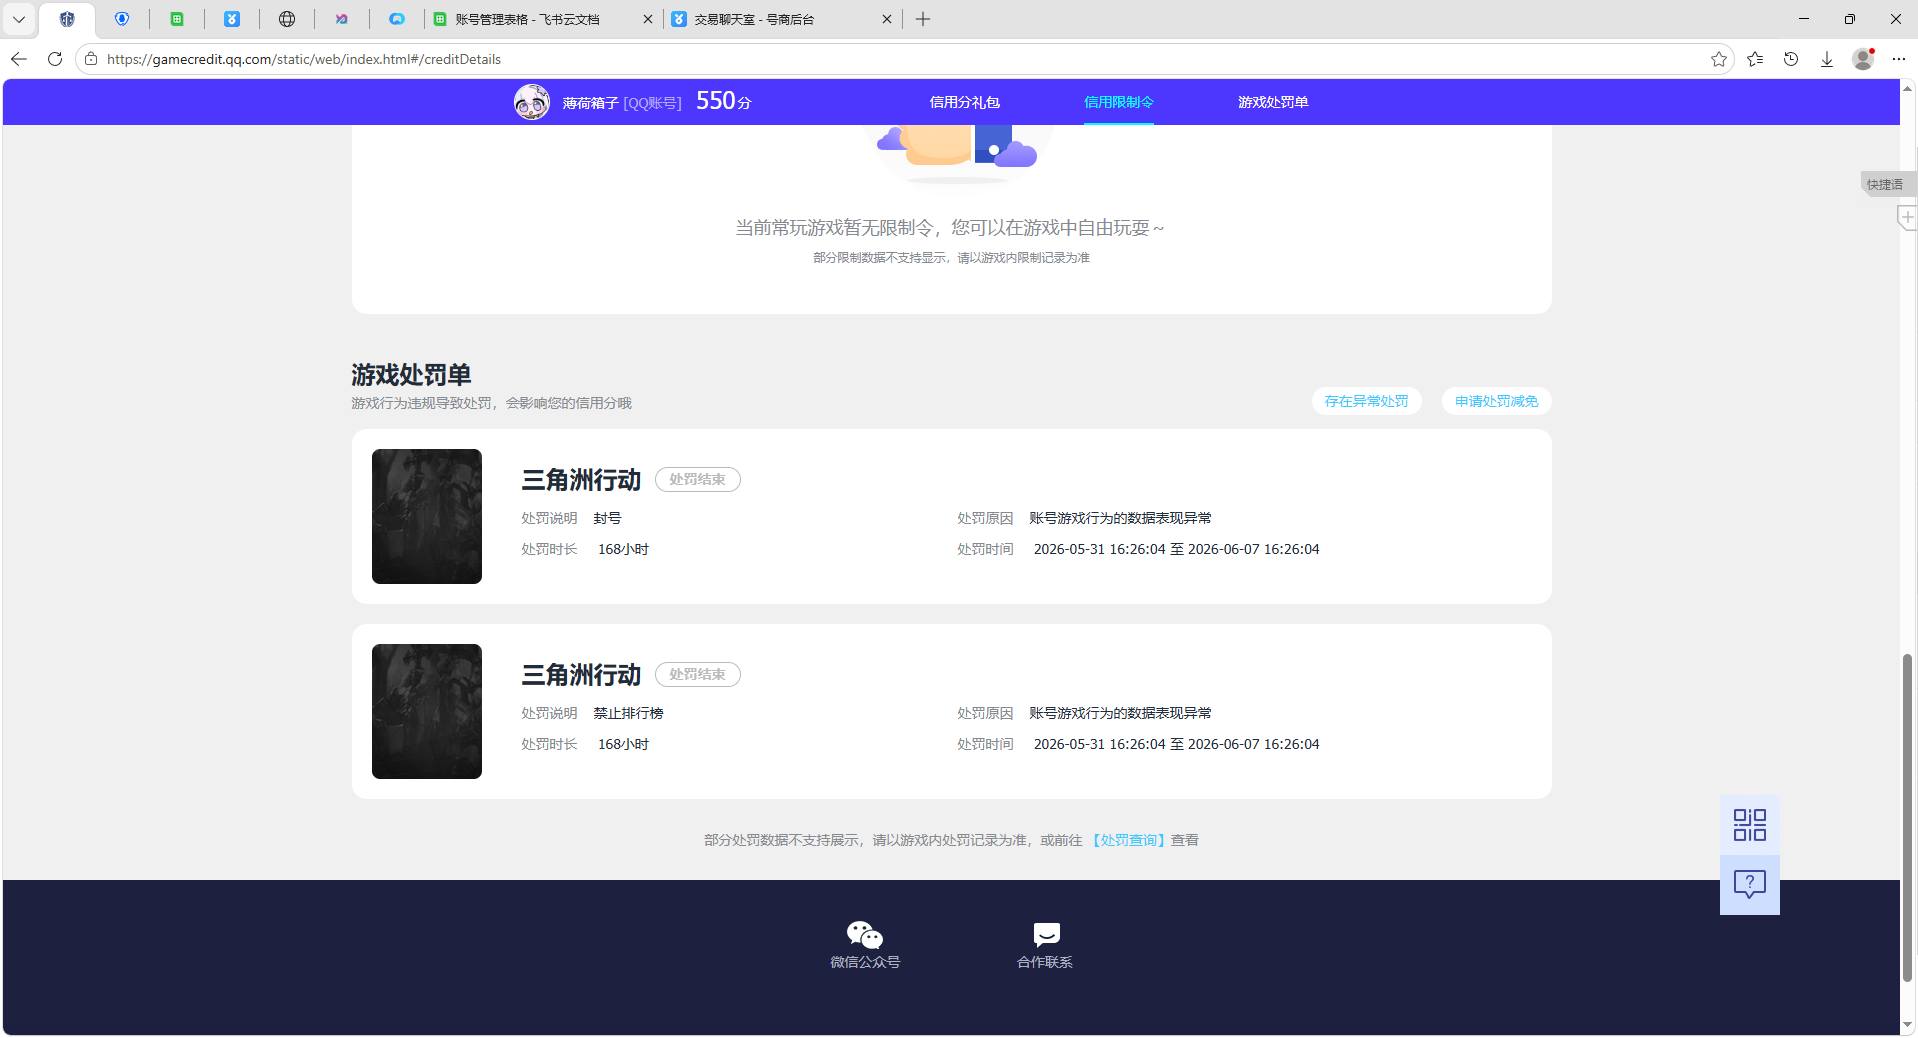Open the 信用限制令 navigation tab
The height and width of the screenshot is (1038, 1918).
pyautogui.click(x=1118, y=102)
